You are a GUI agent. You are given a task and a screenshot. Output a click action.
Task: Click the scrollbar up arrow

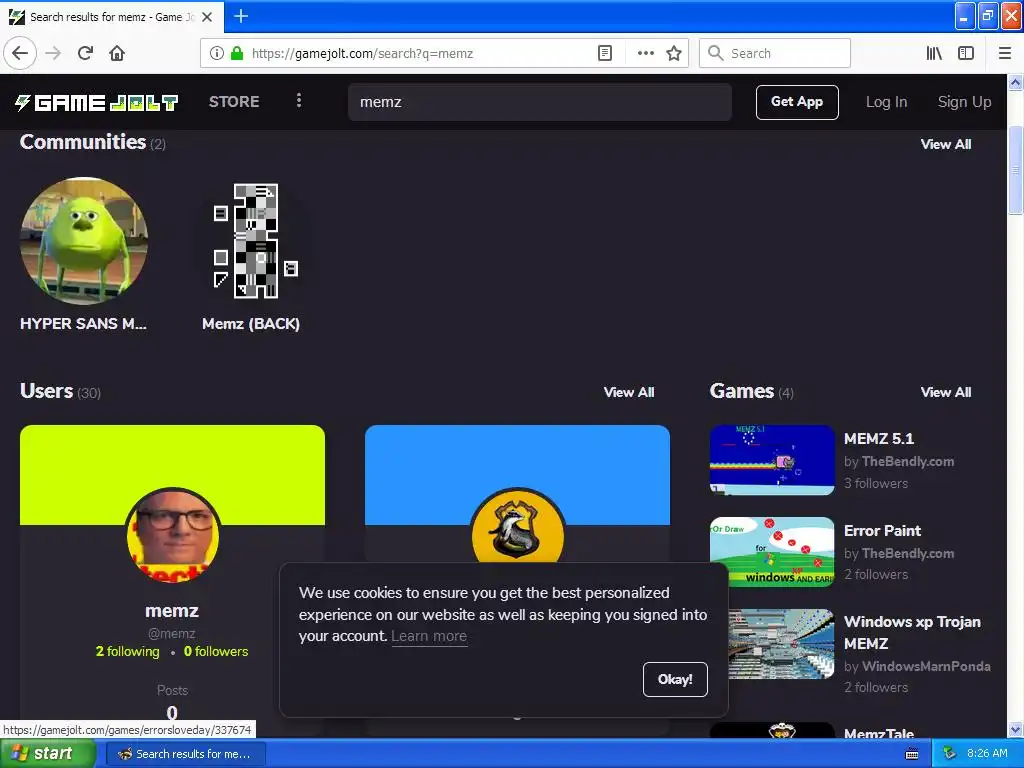click(x=1015, y=82)
